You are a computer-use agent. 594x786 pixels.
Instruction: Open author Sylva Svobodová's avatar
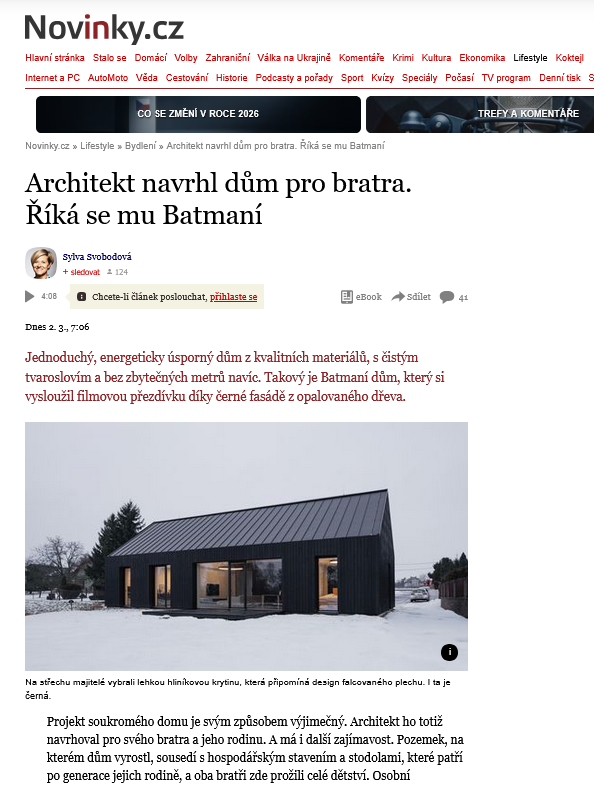(x=41, y=263)
